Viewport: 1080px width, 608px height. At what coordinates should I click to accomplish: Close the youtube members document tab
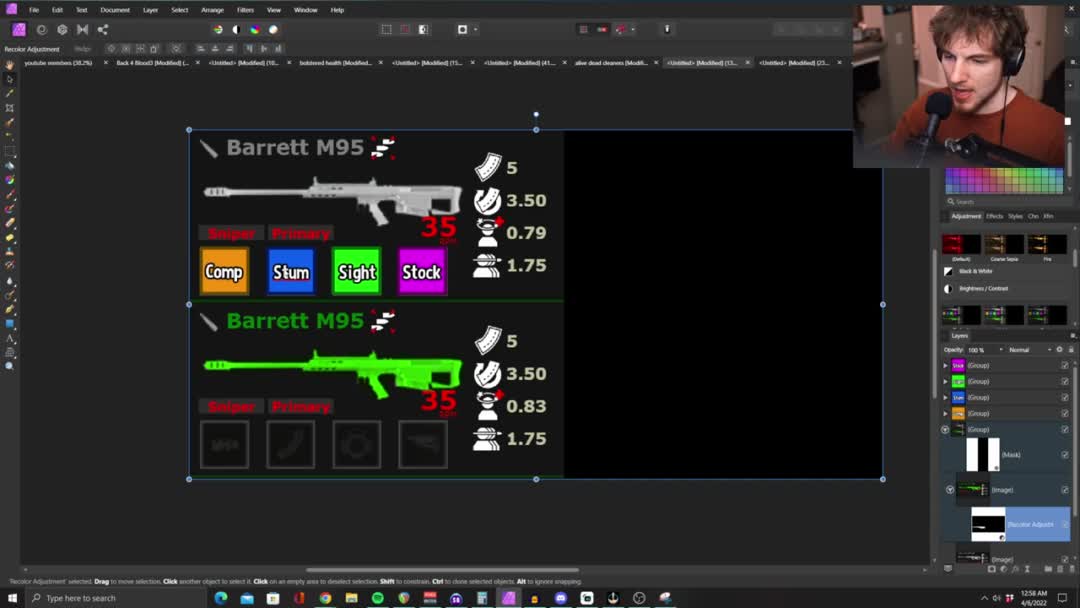pyautogui.click(x=105, y=63)
